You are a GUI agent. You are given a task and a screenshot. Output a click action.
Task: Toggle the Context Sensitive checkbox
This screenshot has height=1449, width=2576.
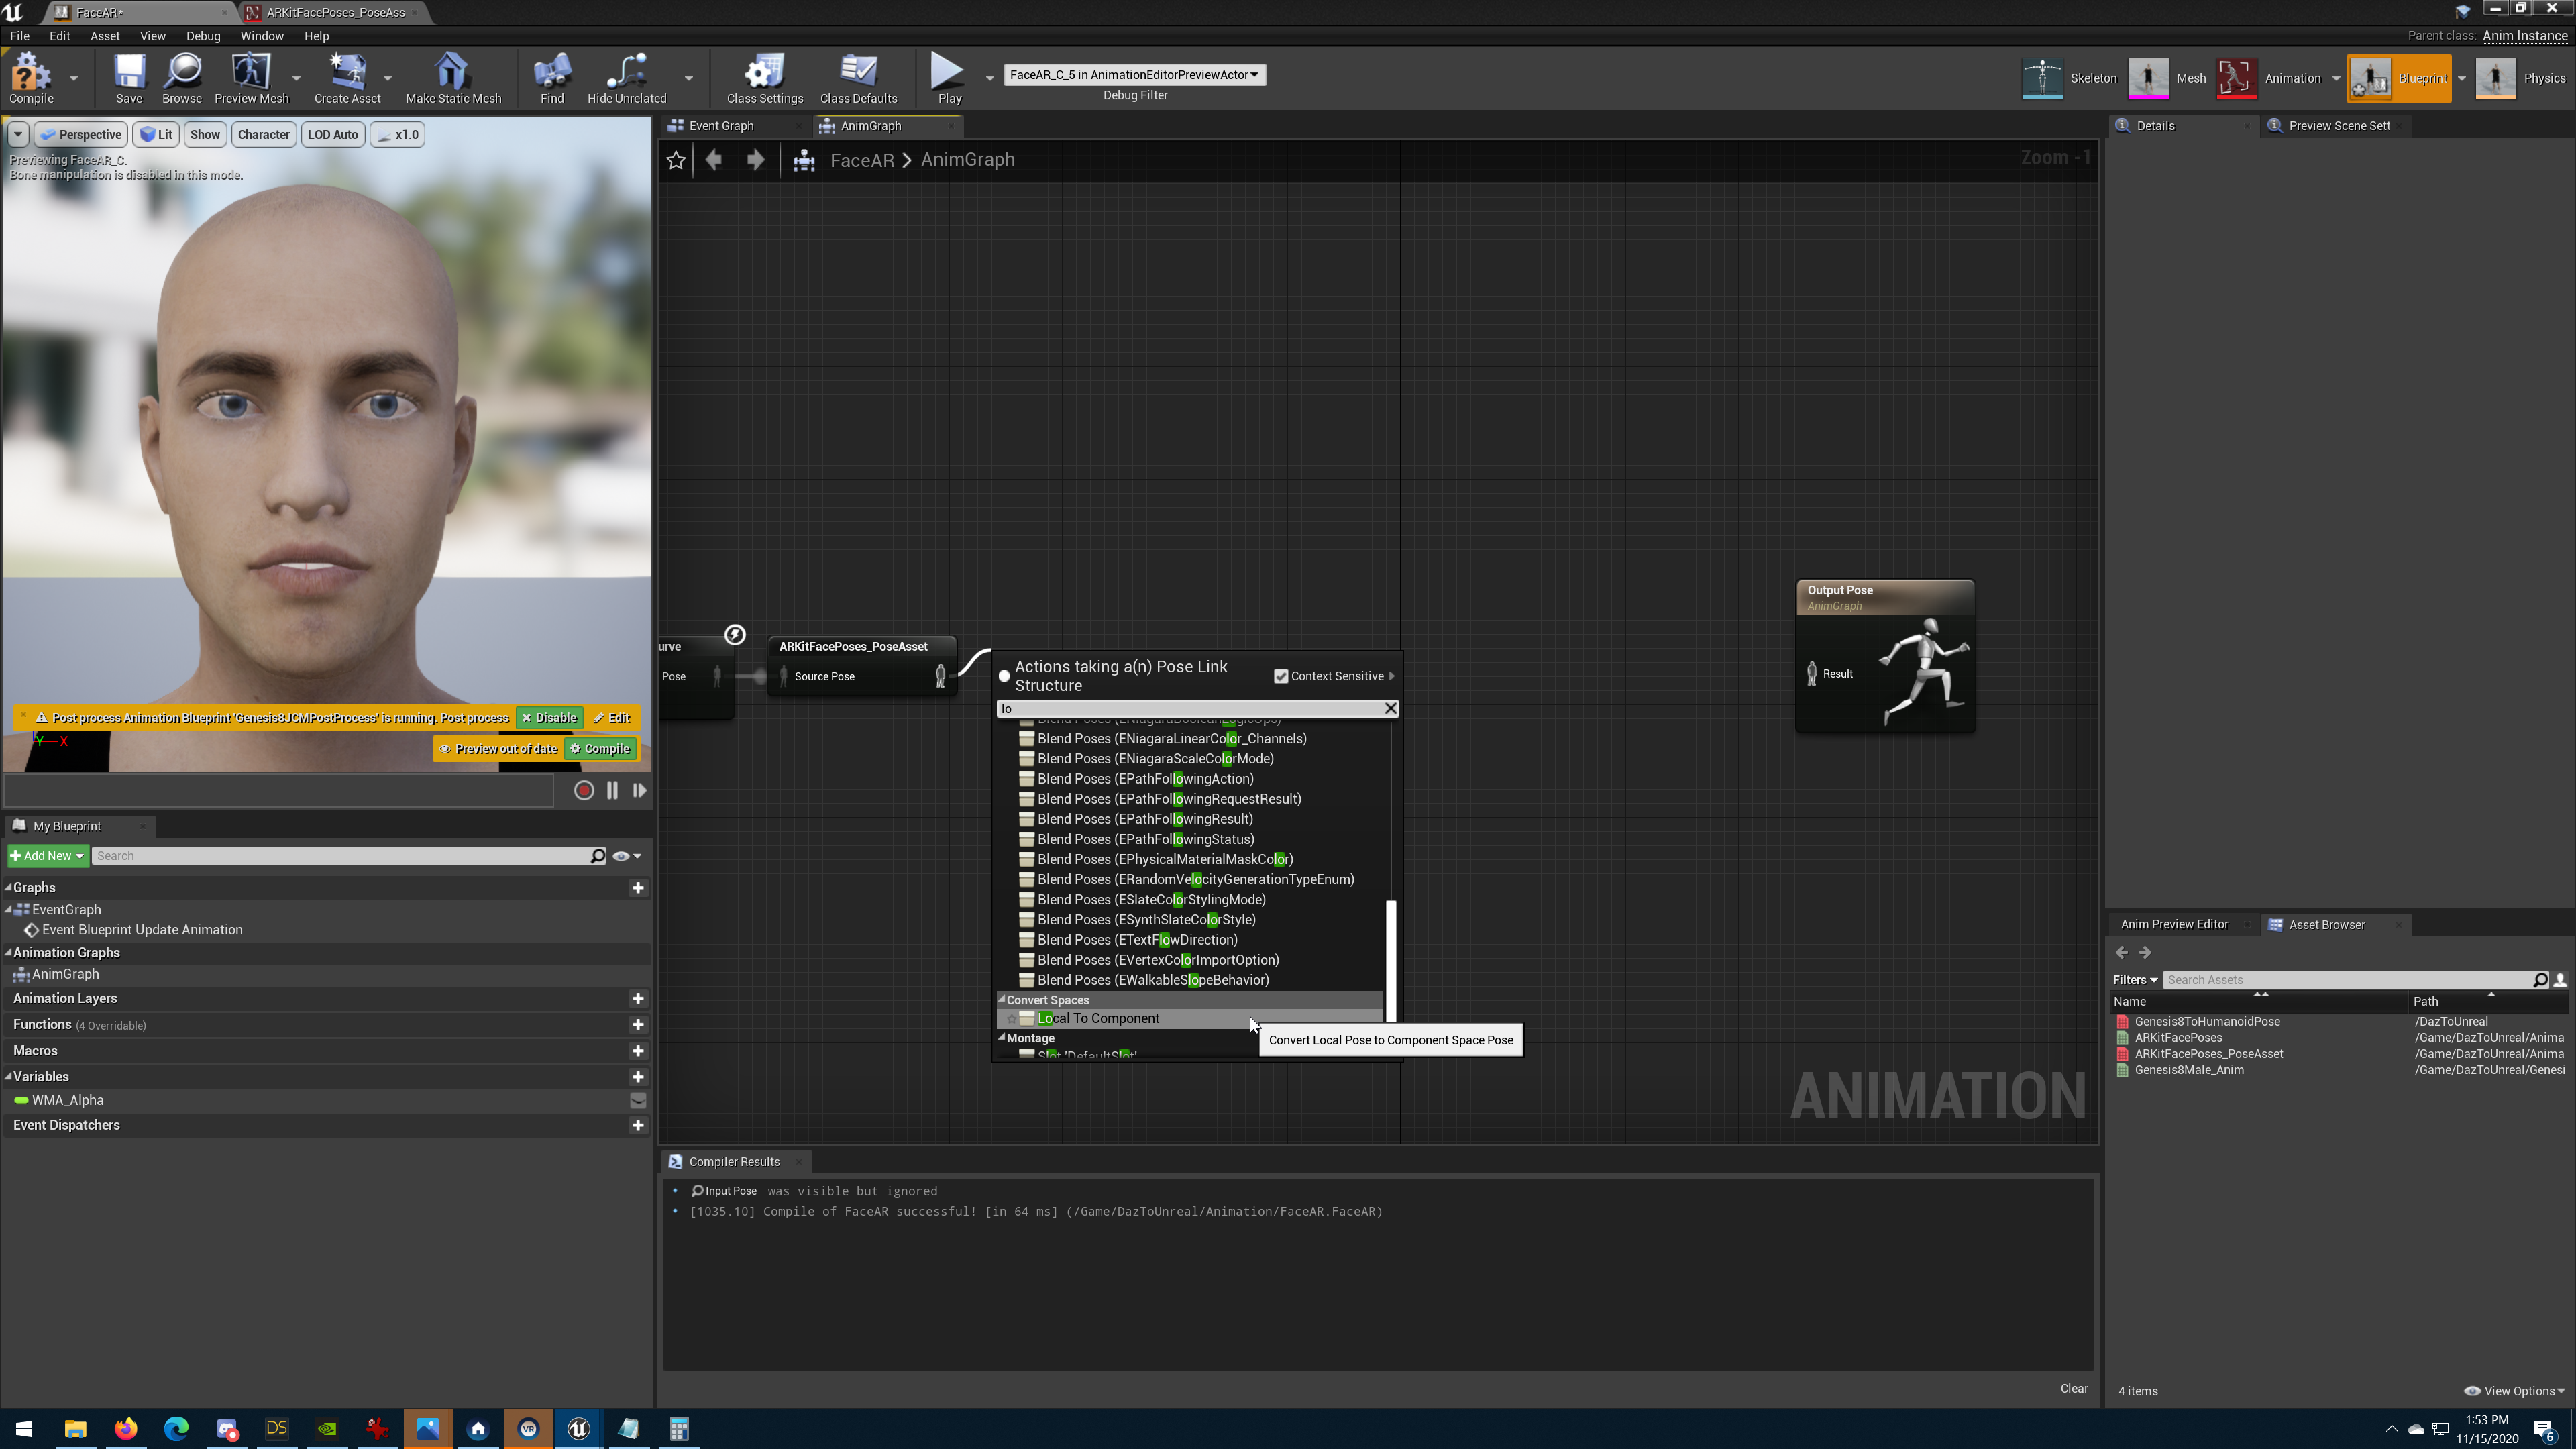(x=1281, y=677)
